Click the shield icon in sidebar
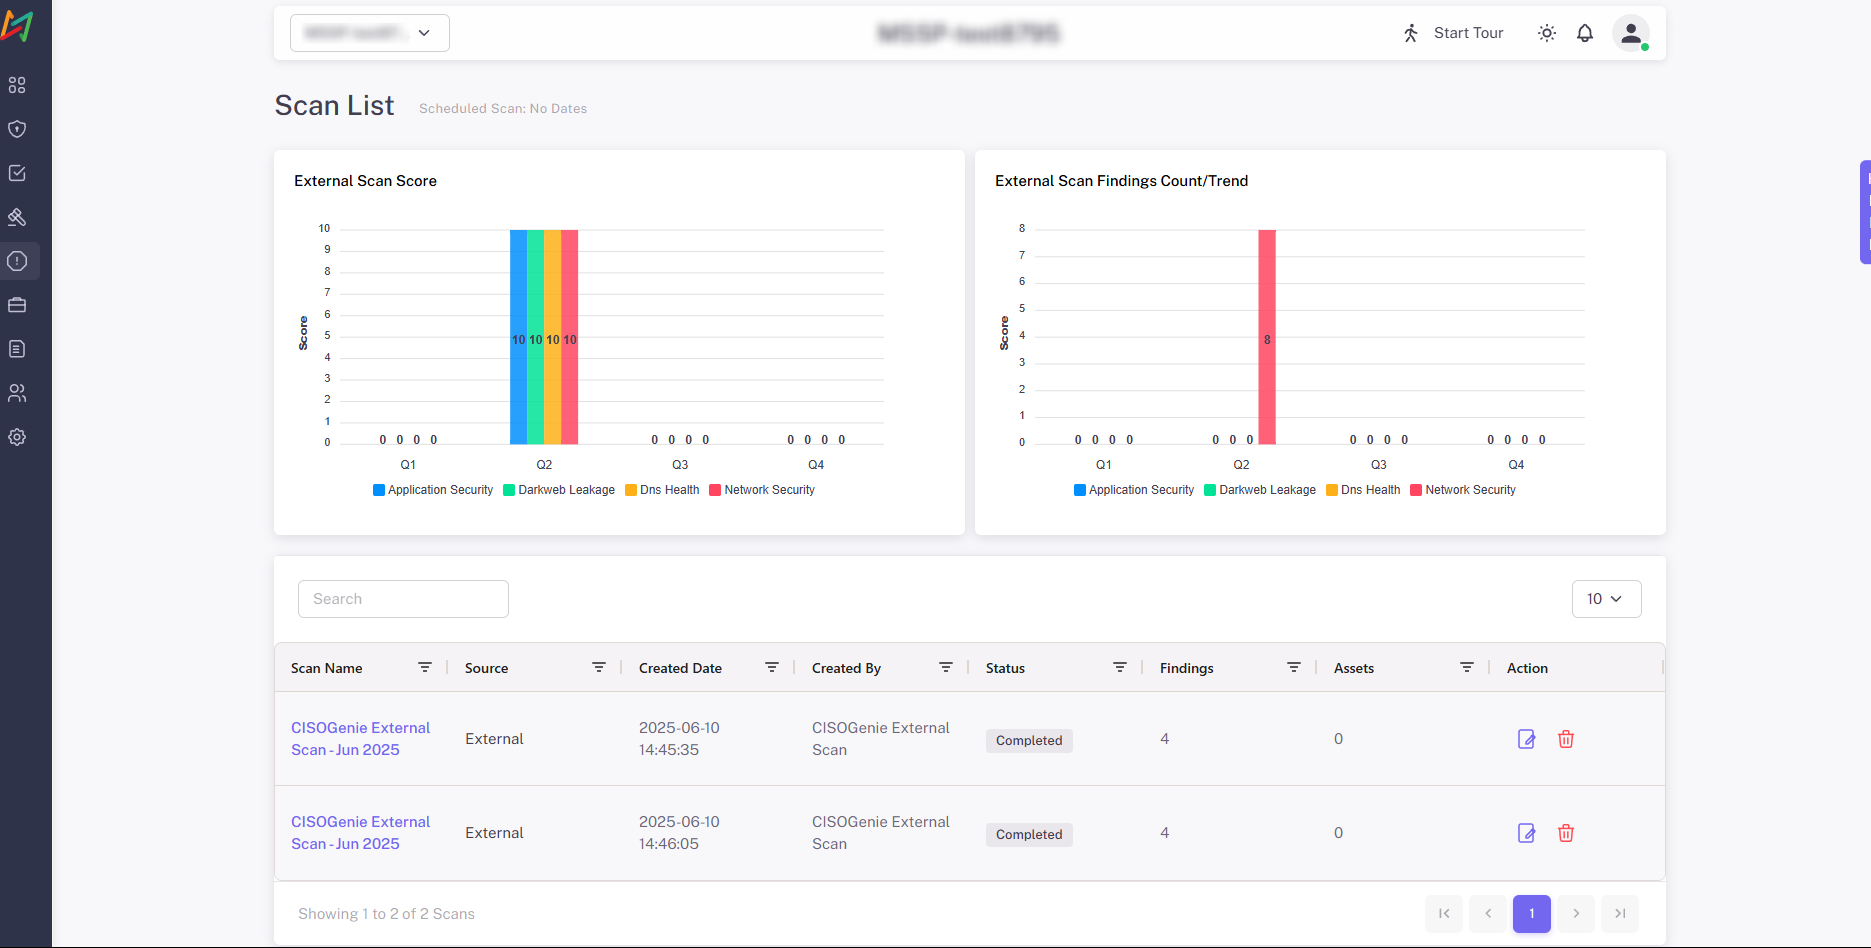 pyautogui.click(x=17, y=129)
